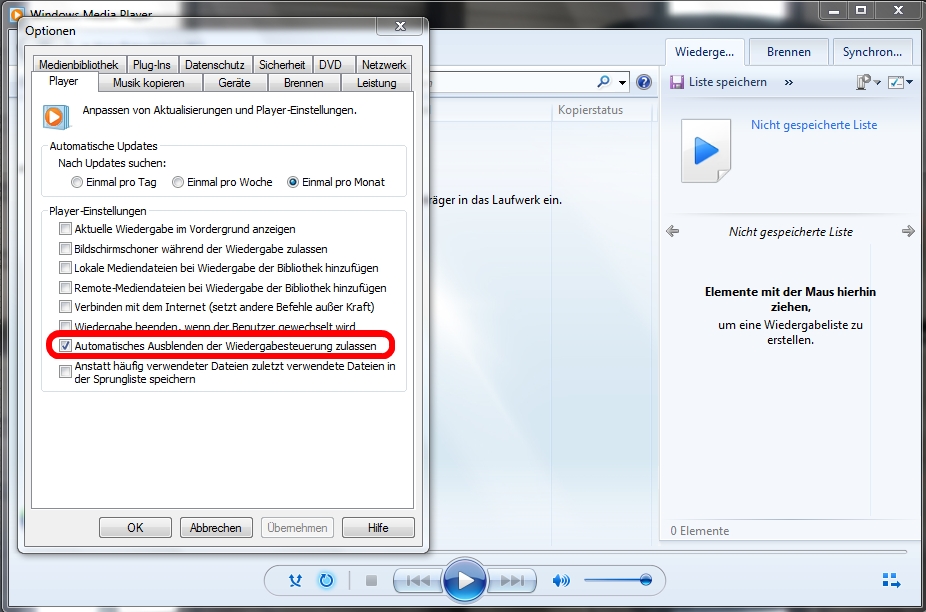Confirm with the OK button
The image size is (926, 612).
coord(135,528)
